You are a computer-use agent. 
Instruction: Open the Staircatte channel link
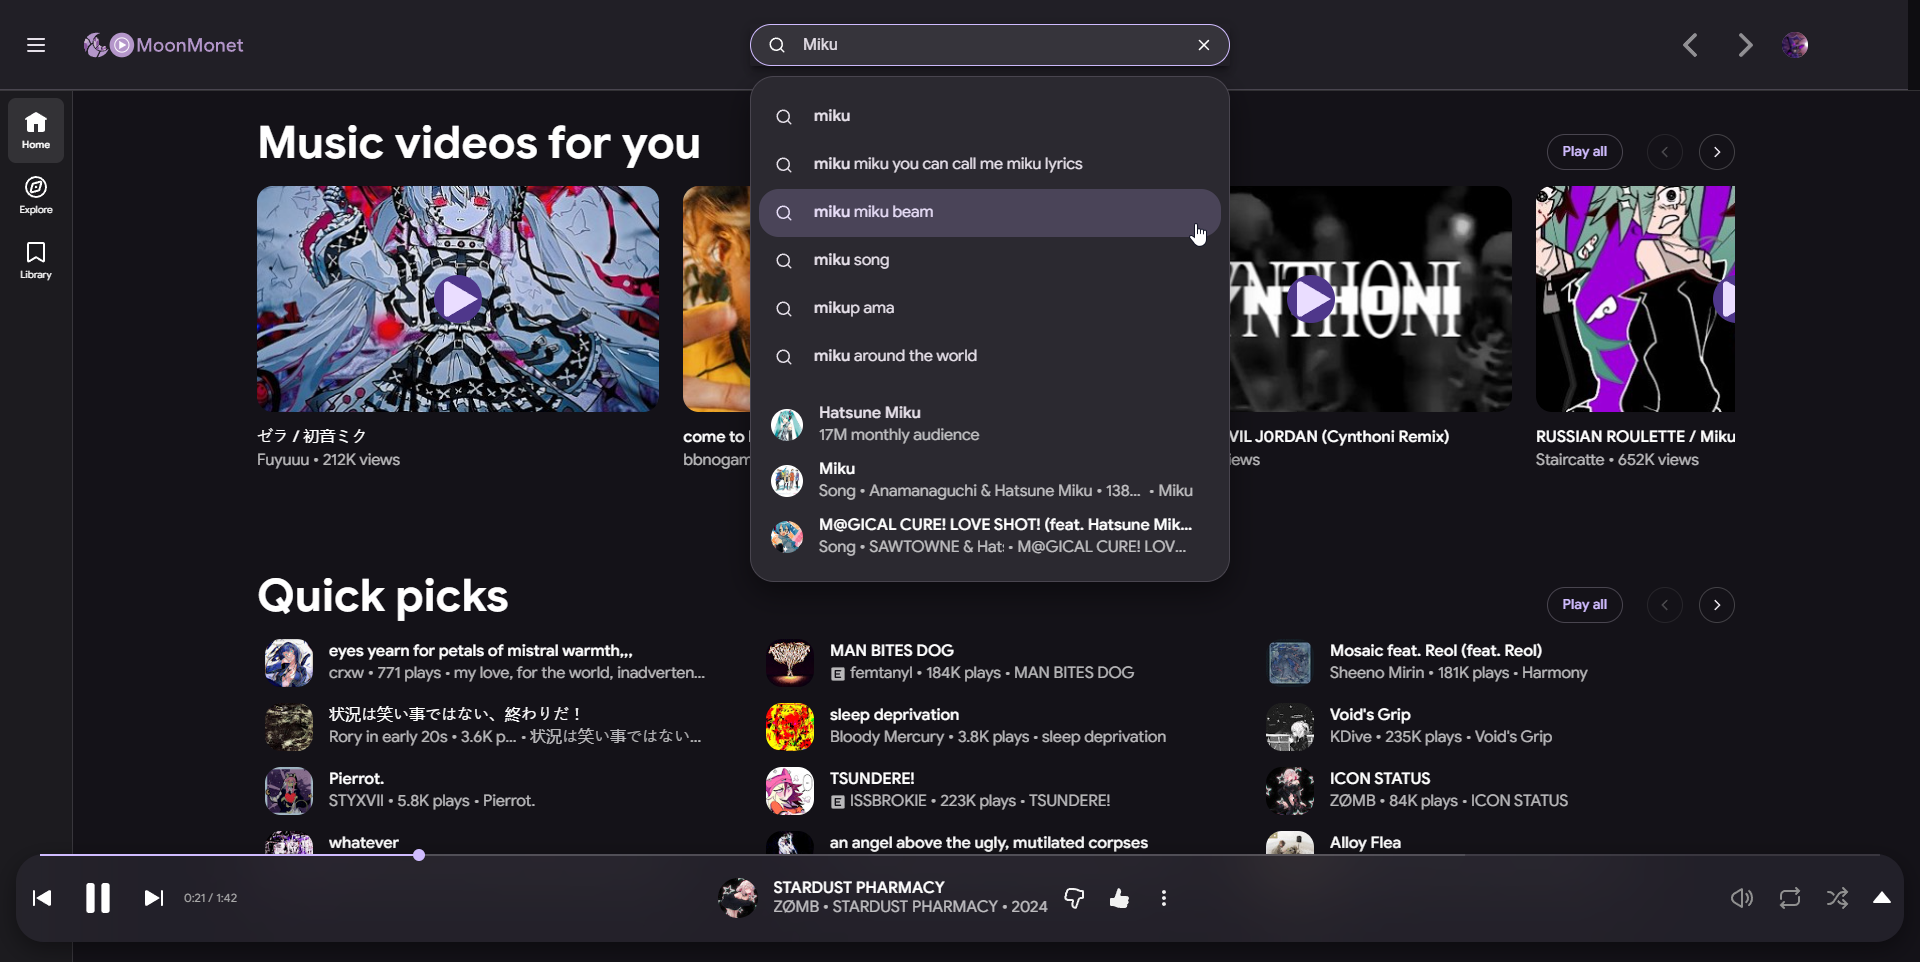1570,460
